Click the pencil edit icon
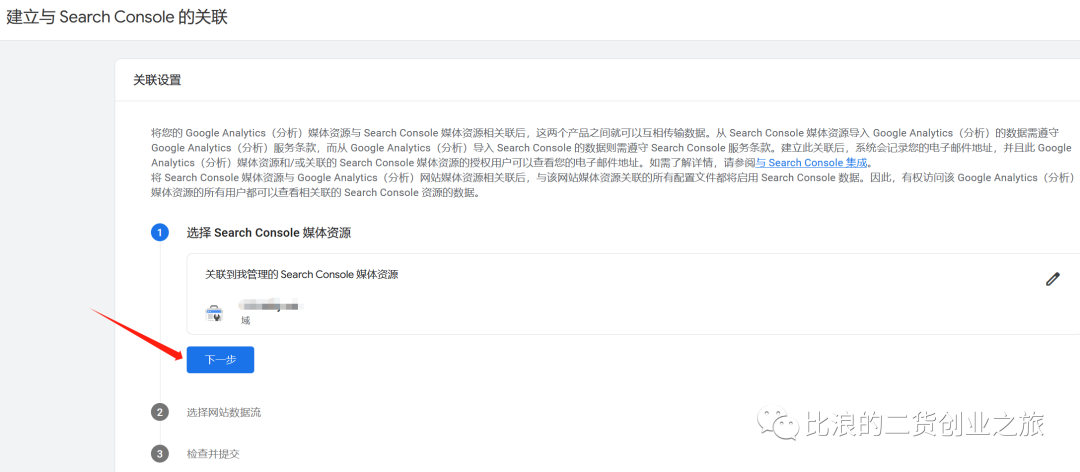1080x472 pixels. point(1052,279)
